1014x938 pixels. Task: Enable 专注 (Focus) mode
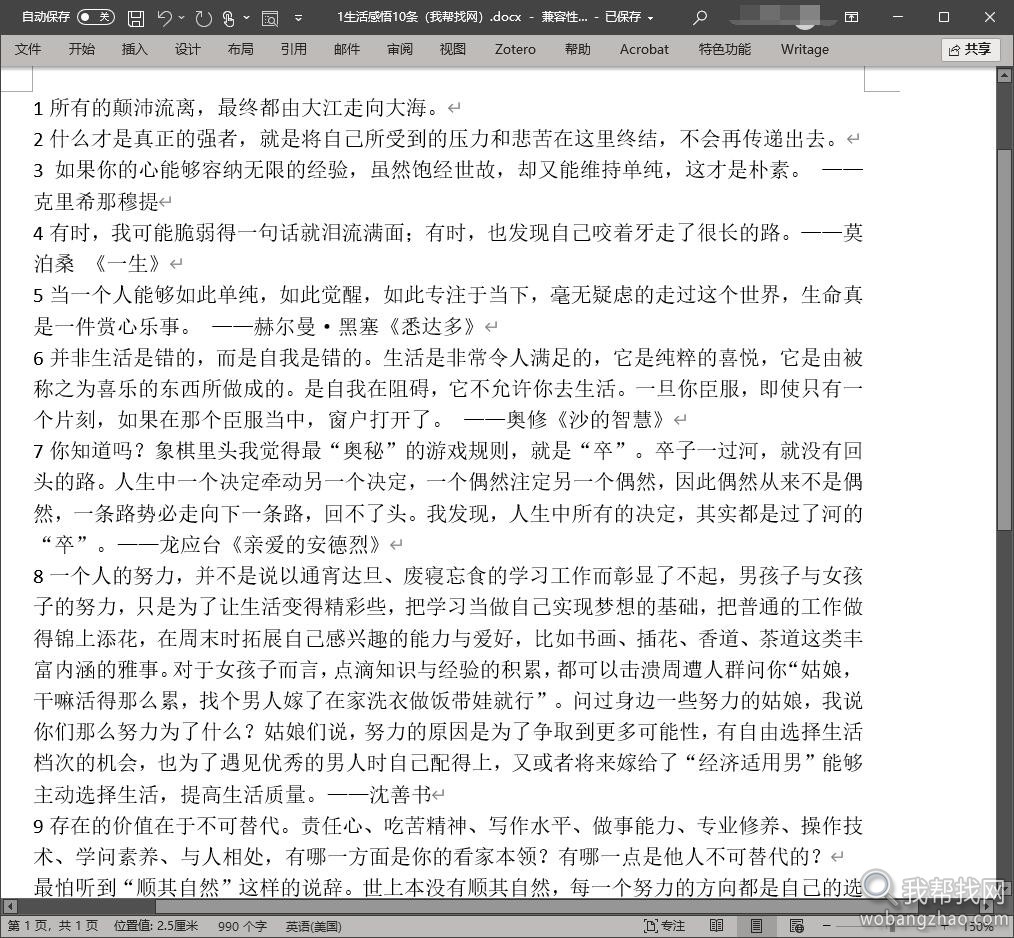click(665, 926)
